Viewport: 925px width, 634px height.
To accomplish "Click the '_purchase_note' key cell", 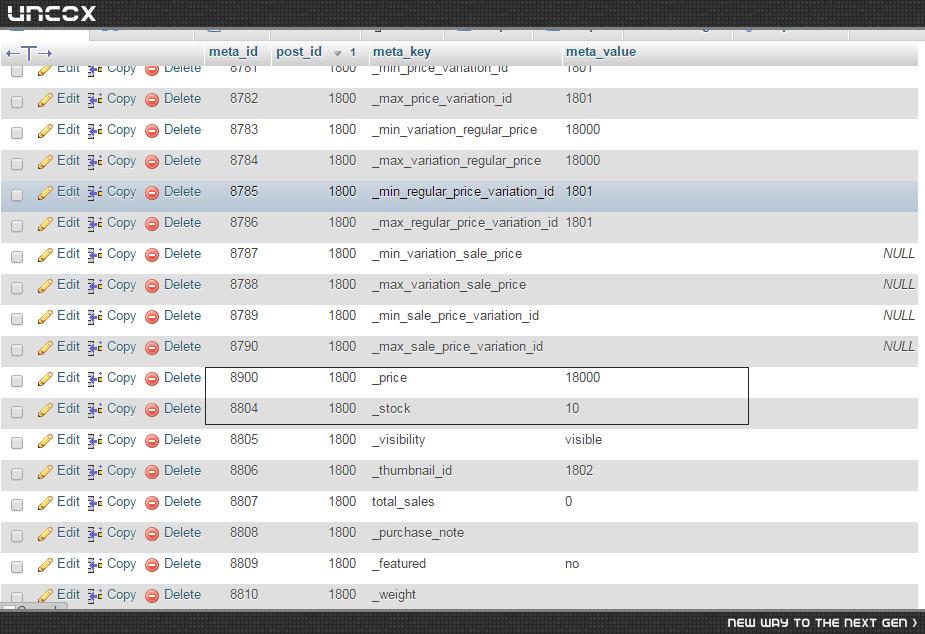I will 418,533.
